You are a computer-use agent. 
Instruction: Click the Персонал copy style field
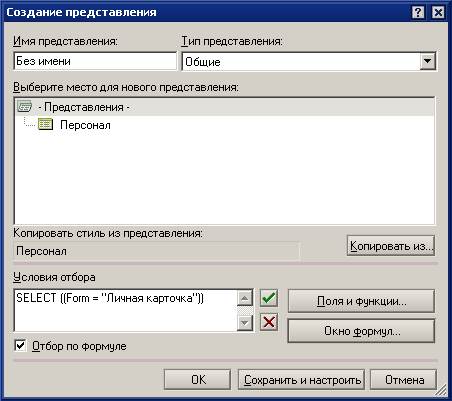(157, 251)
